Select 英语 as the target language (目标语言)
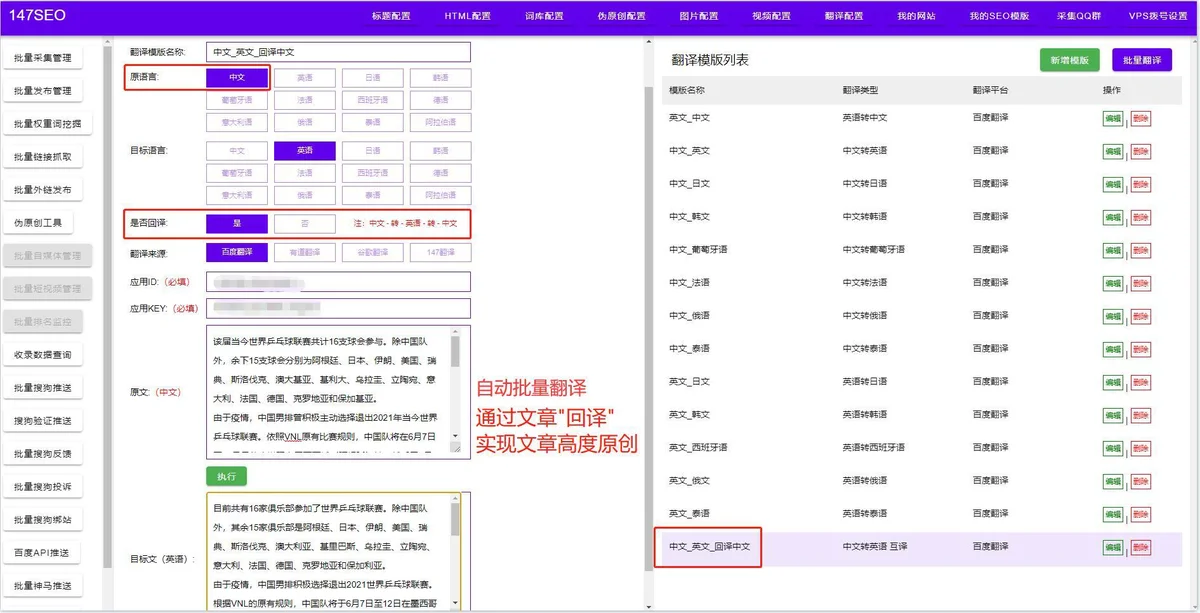 click(305, 151)
